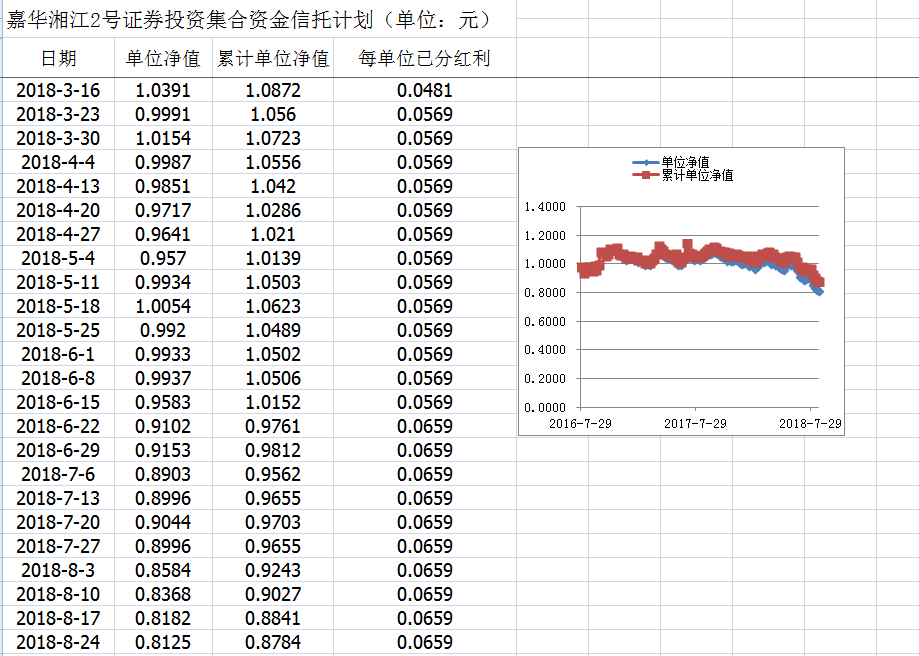Select date cell 2018-5-4
The height and width of the screenshot is (656, 919).
click(x=59, y=259)
